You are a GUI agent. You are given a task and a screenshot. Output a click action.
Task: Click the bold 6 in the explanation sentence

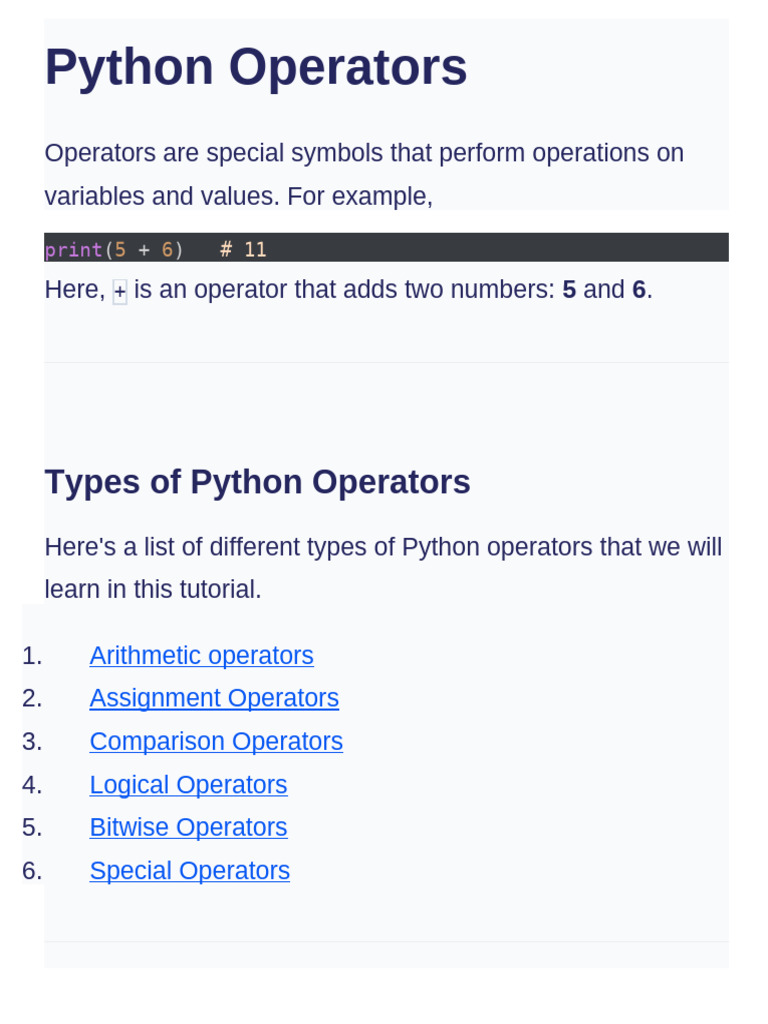[639, 290]
